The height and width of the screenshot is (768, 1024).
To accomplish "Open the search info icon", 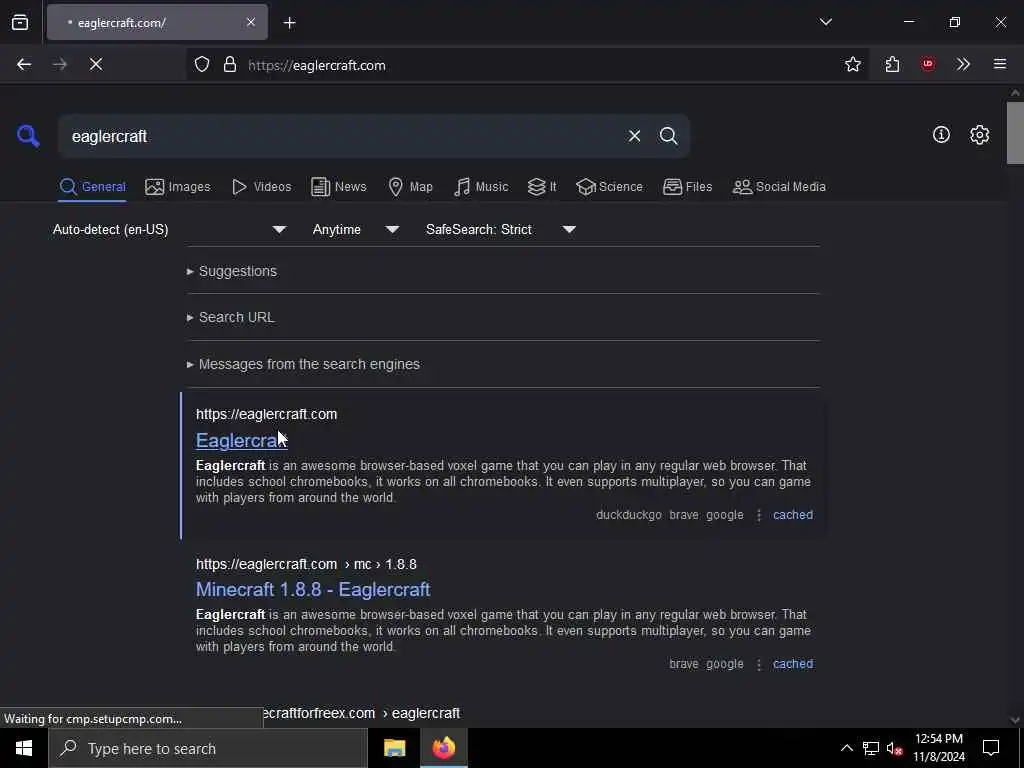I will coord(941,135).
